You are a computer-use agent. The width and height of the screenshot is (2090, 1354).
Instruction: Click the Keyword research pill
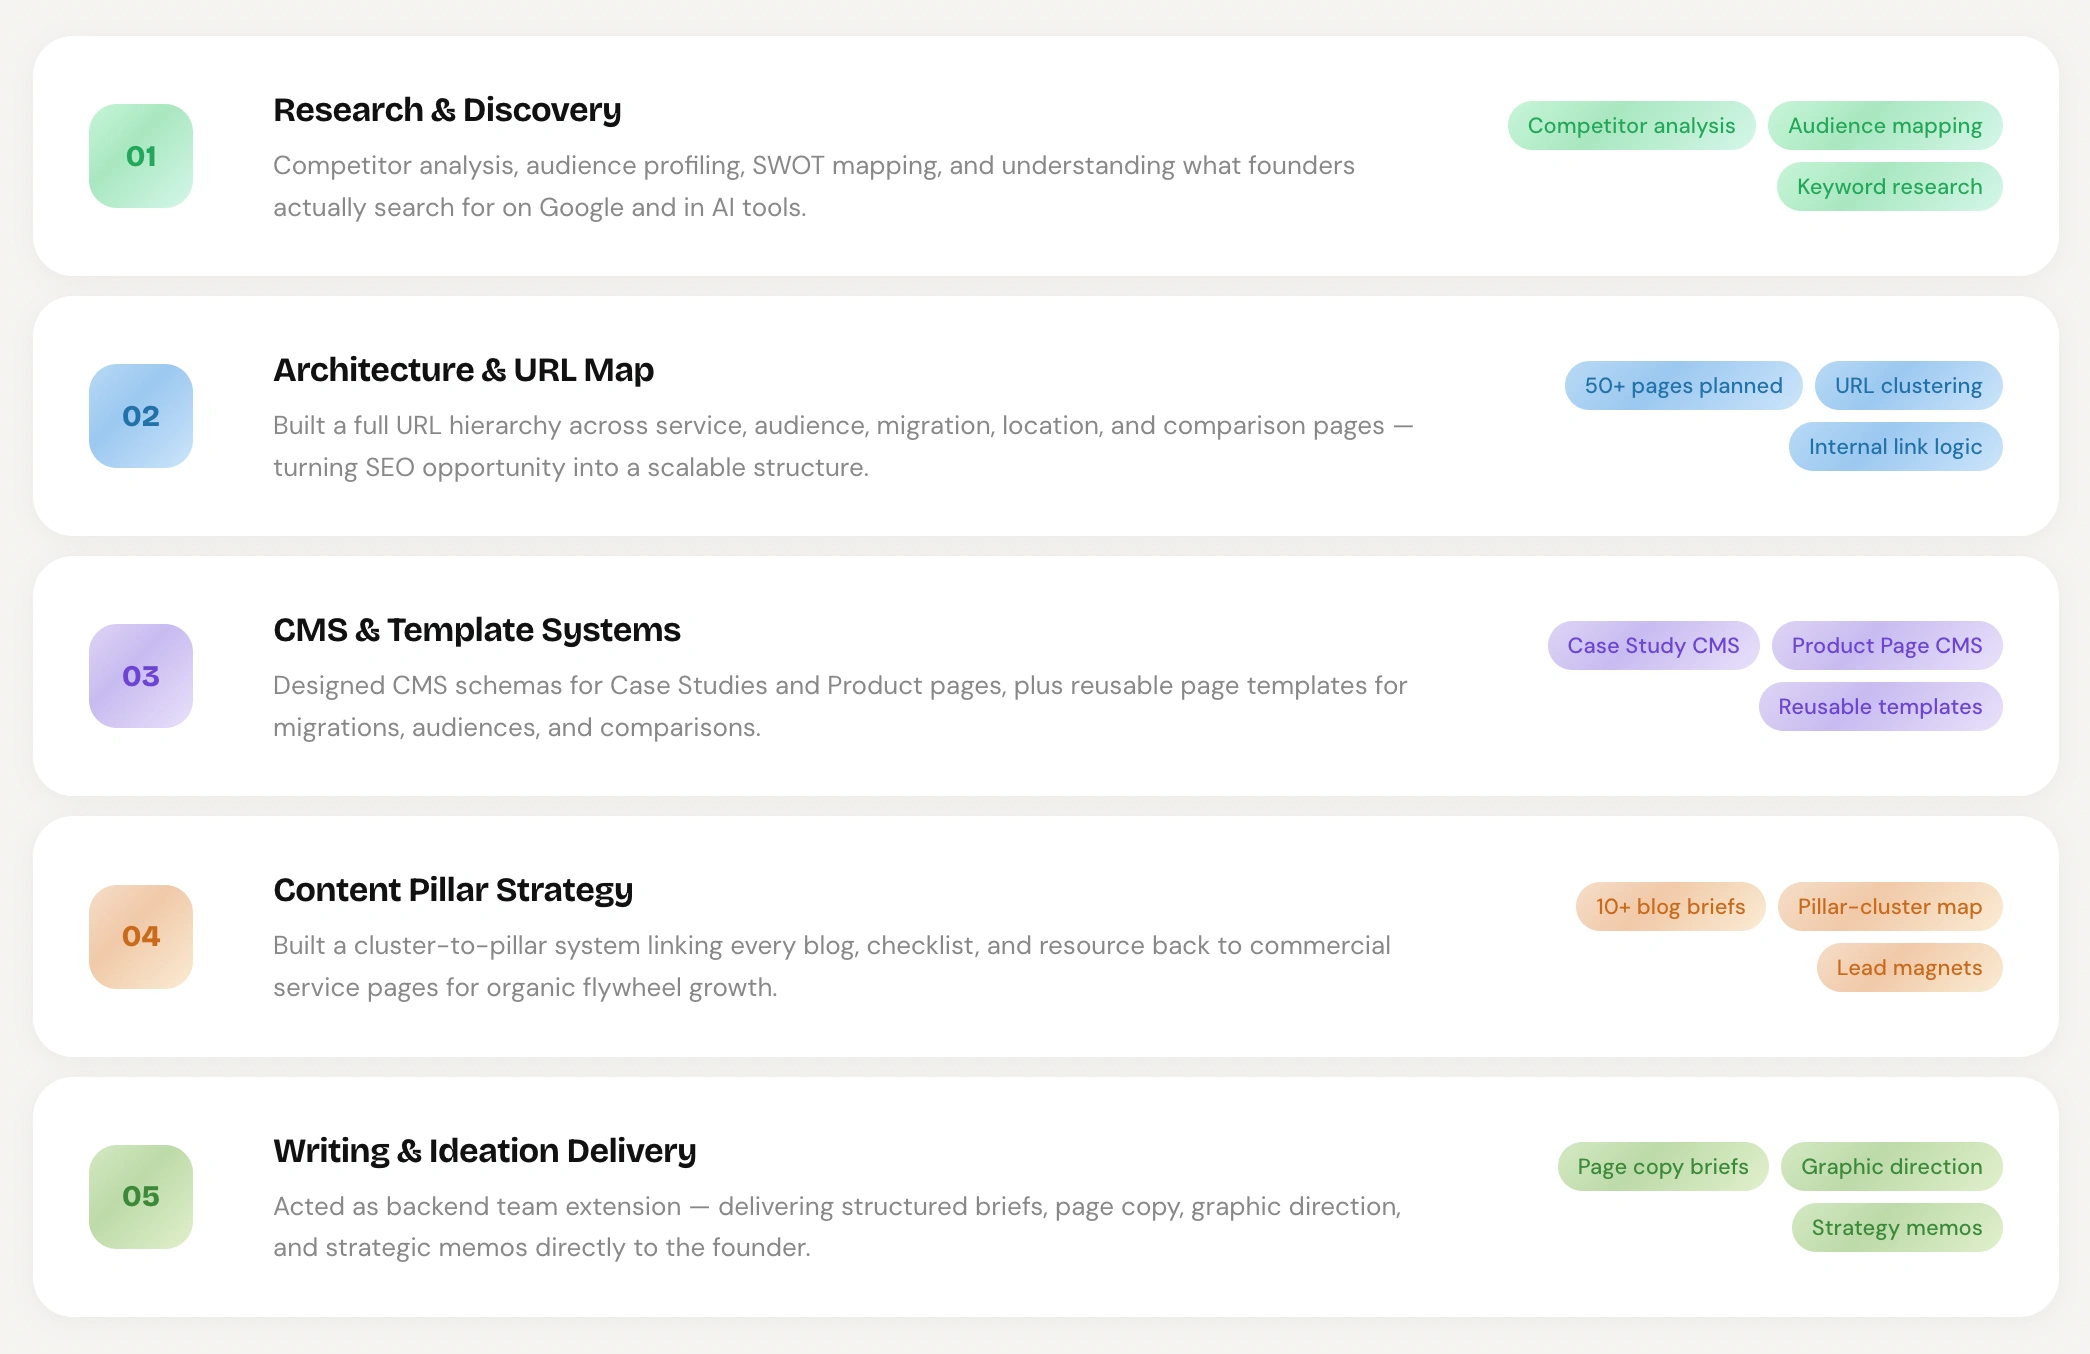(x=1889, y=187)
